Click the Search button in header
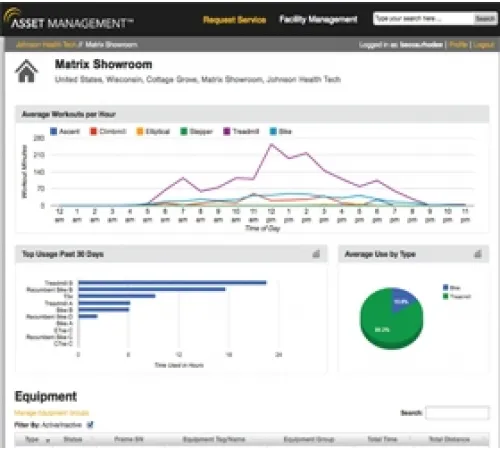 pos(485,19)
